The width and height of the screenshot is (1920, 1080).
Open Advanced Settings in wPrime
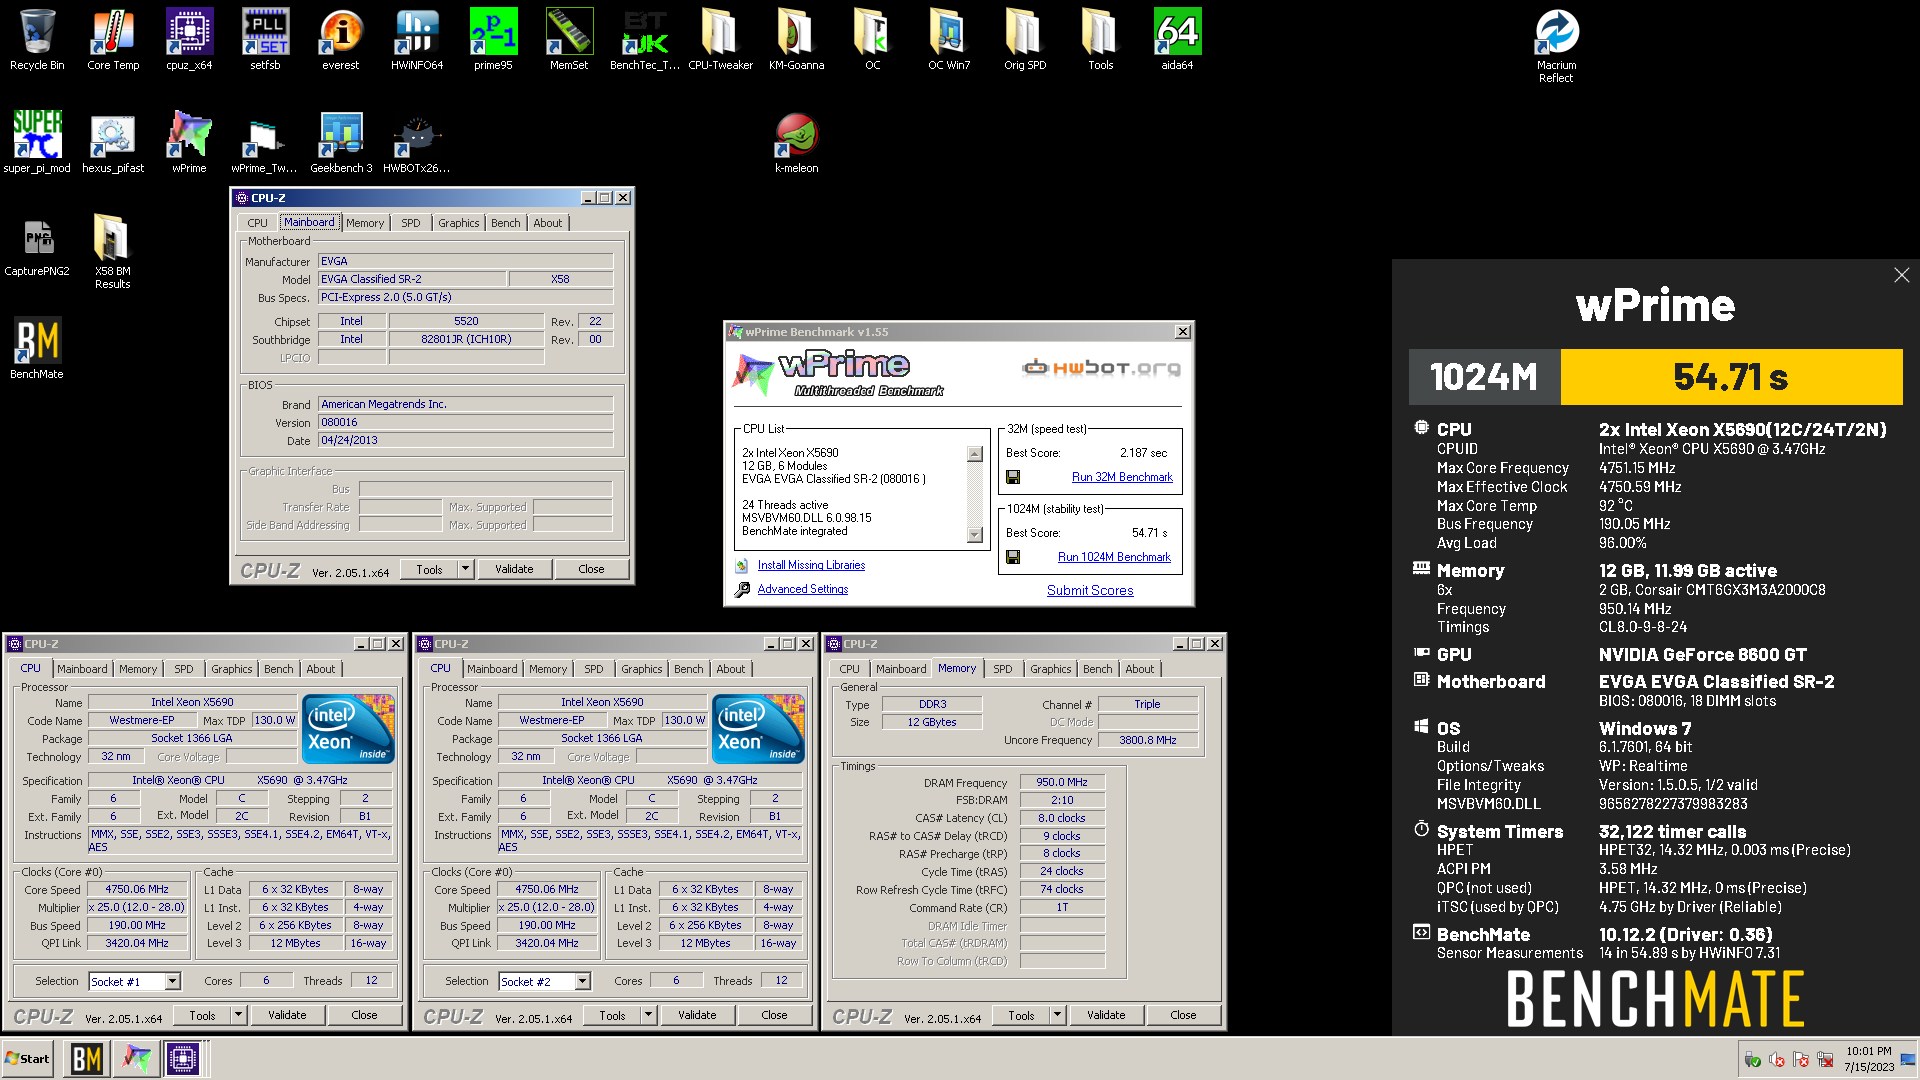point(802,589)
